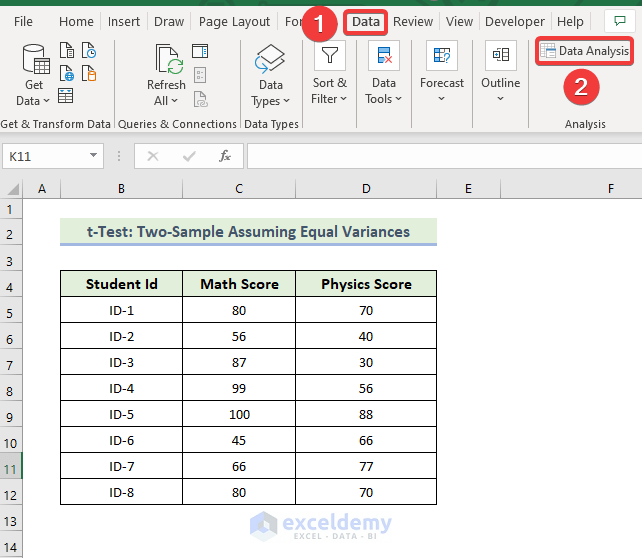Click the Insert Function fx icon
Image resolution: width=642 pixels, height=558 pixels.
pyautogui.click(x=225, y=156)
